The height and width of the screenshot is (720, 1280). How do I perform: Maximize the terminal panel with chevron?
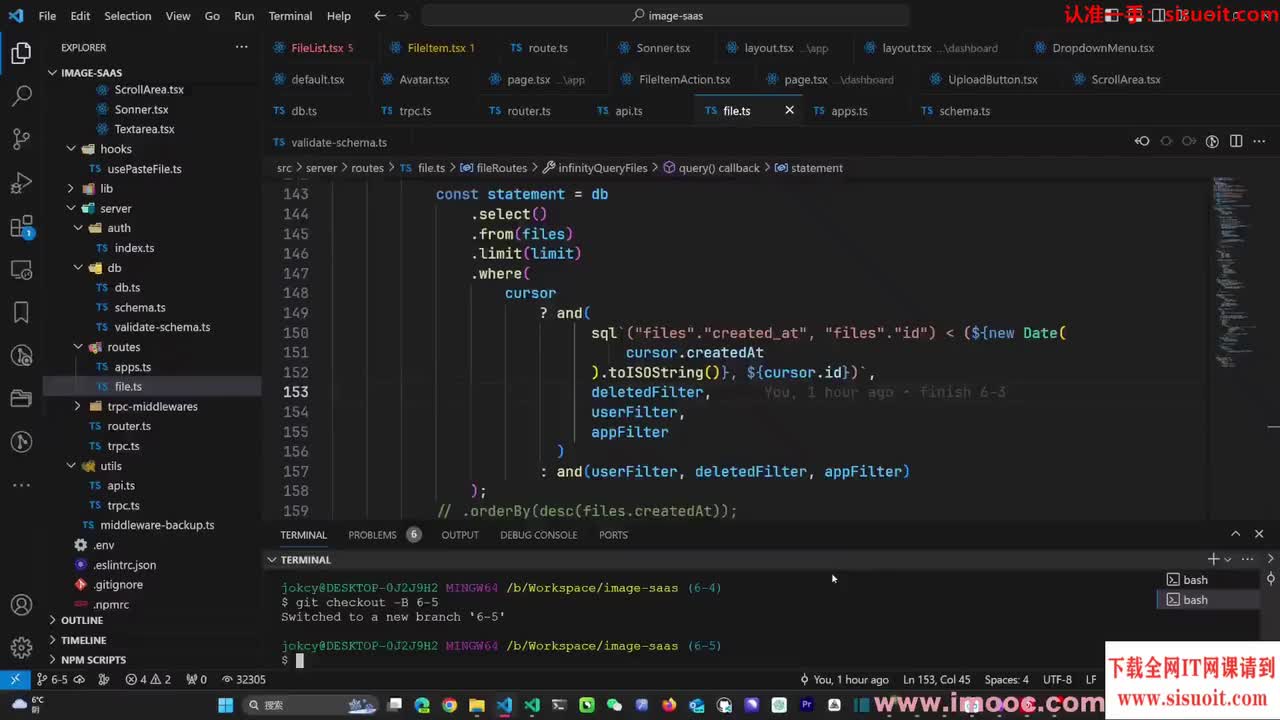pyautogui.click(x=1235, y=534)
